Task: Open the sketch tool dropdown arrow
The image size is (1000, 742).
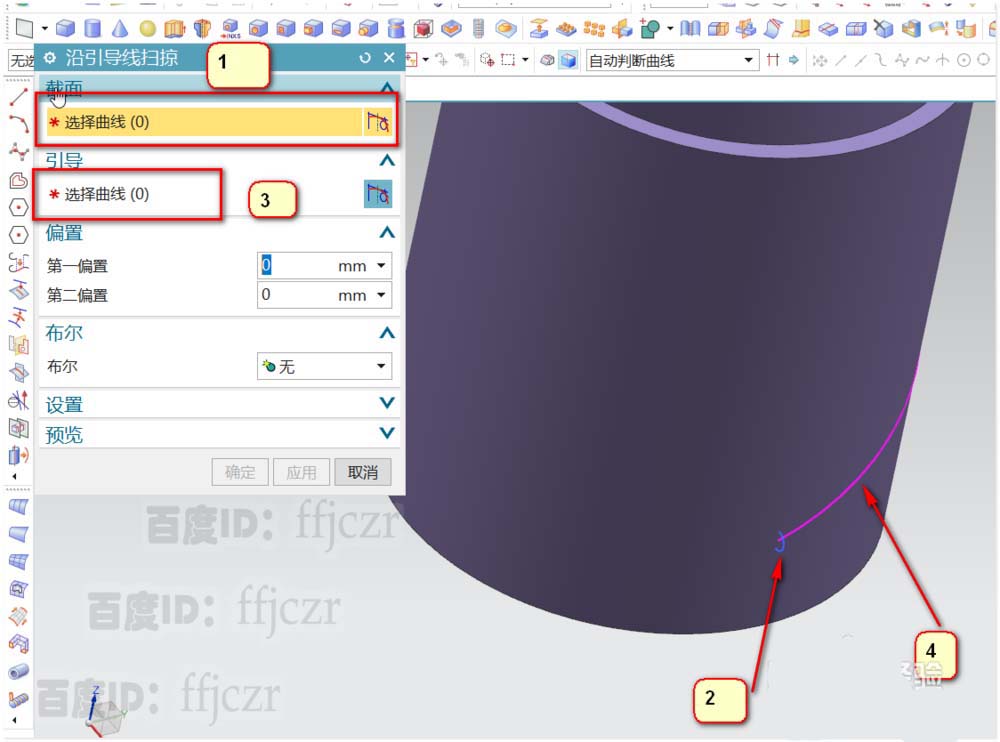Action: click(45, 28)
